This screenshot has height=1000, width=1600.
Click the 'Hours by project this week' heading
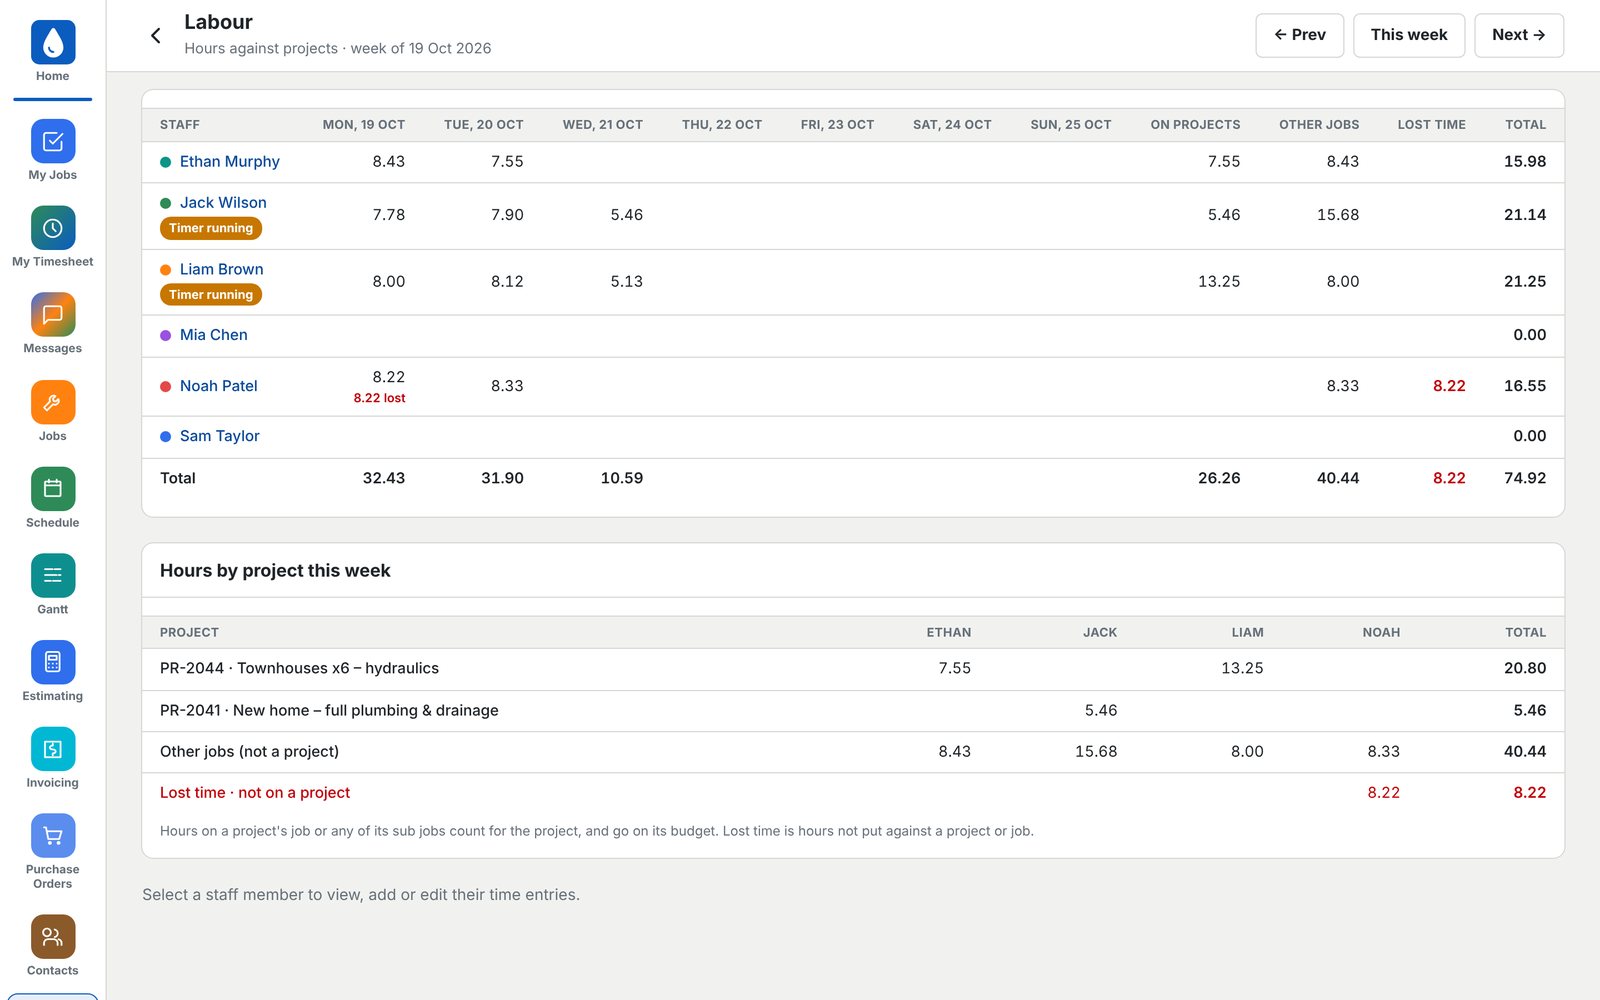click(x=275, y=571)
